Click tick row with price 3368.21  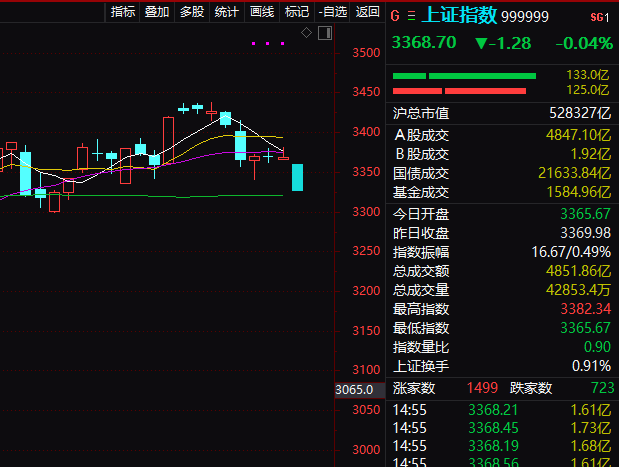point(502,410)
